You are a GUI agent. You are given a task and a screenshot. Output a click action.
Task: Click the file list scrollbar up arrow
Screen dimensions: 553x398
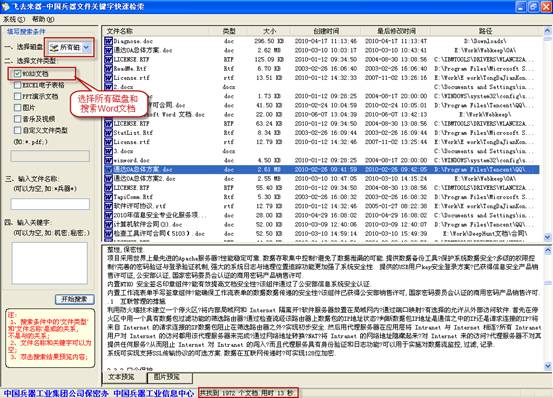point(547,31)
